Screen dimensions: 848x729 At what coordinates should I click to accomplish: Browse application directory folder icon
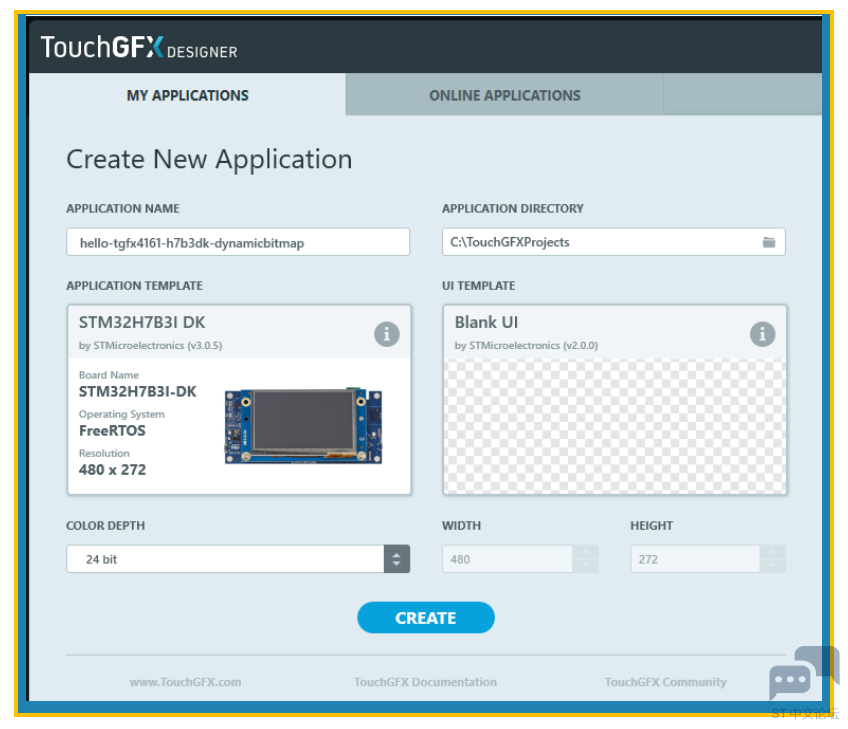point(768,242)
